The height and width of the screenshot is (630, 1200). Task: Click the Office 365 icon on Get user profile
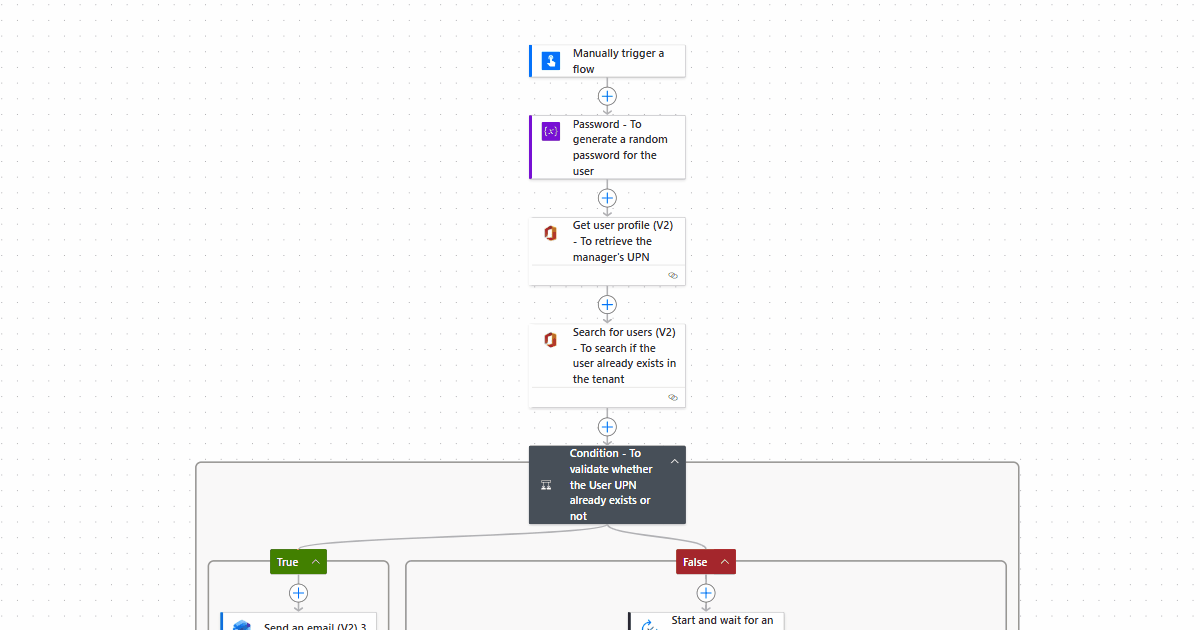[x=550, y=233]
